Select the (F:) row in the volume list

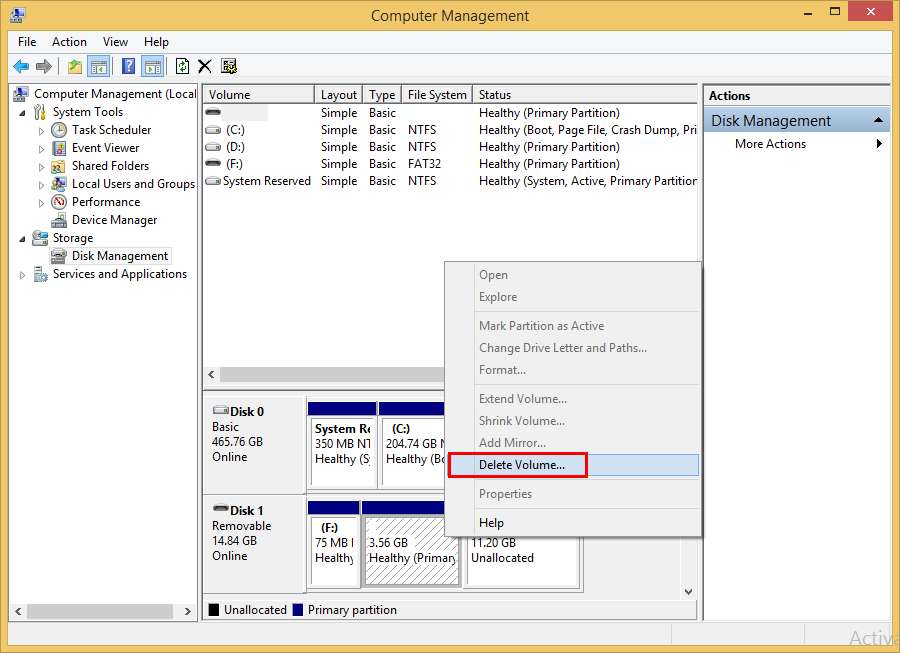point(451,164)
